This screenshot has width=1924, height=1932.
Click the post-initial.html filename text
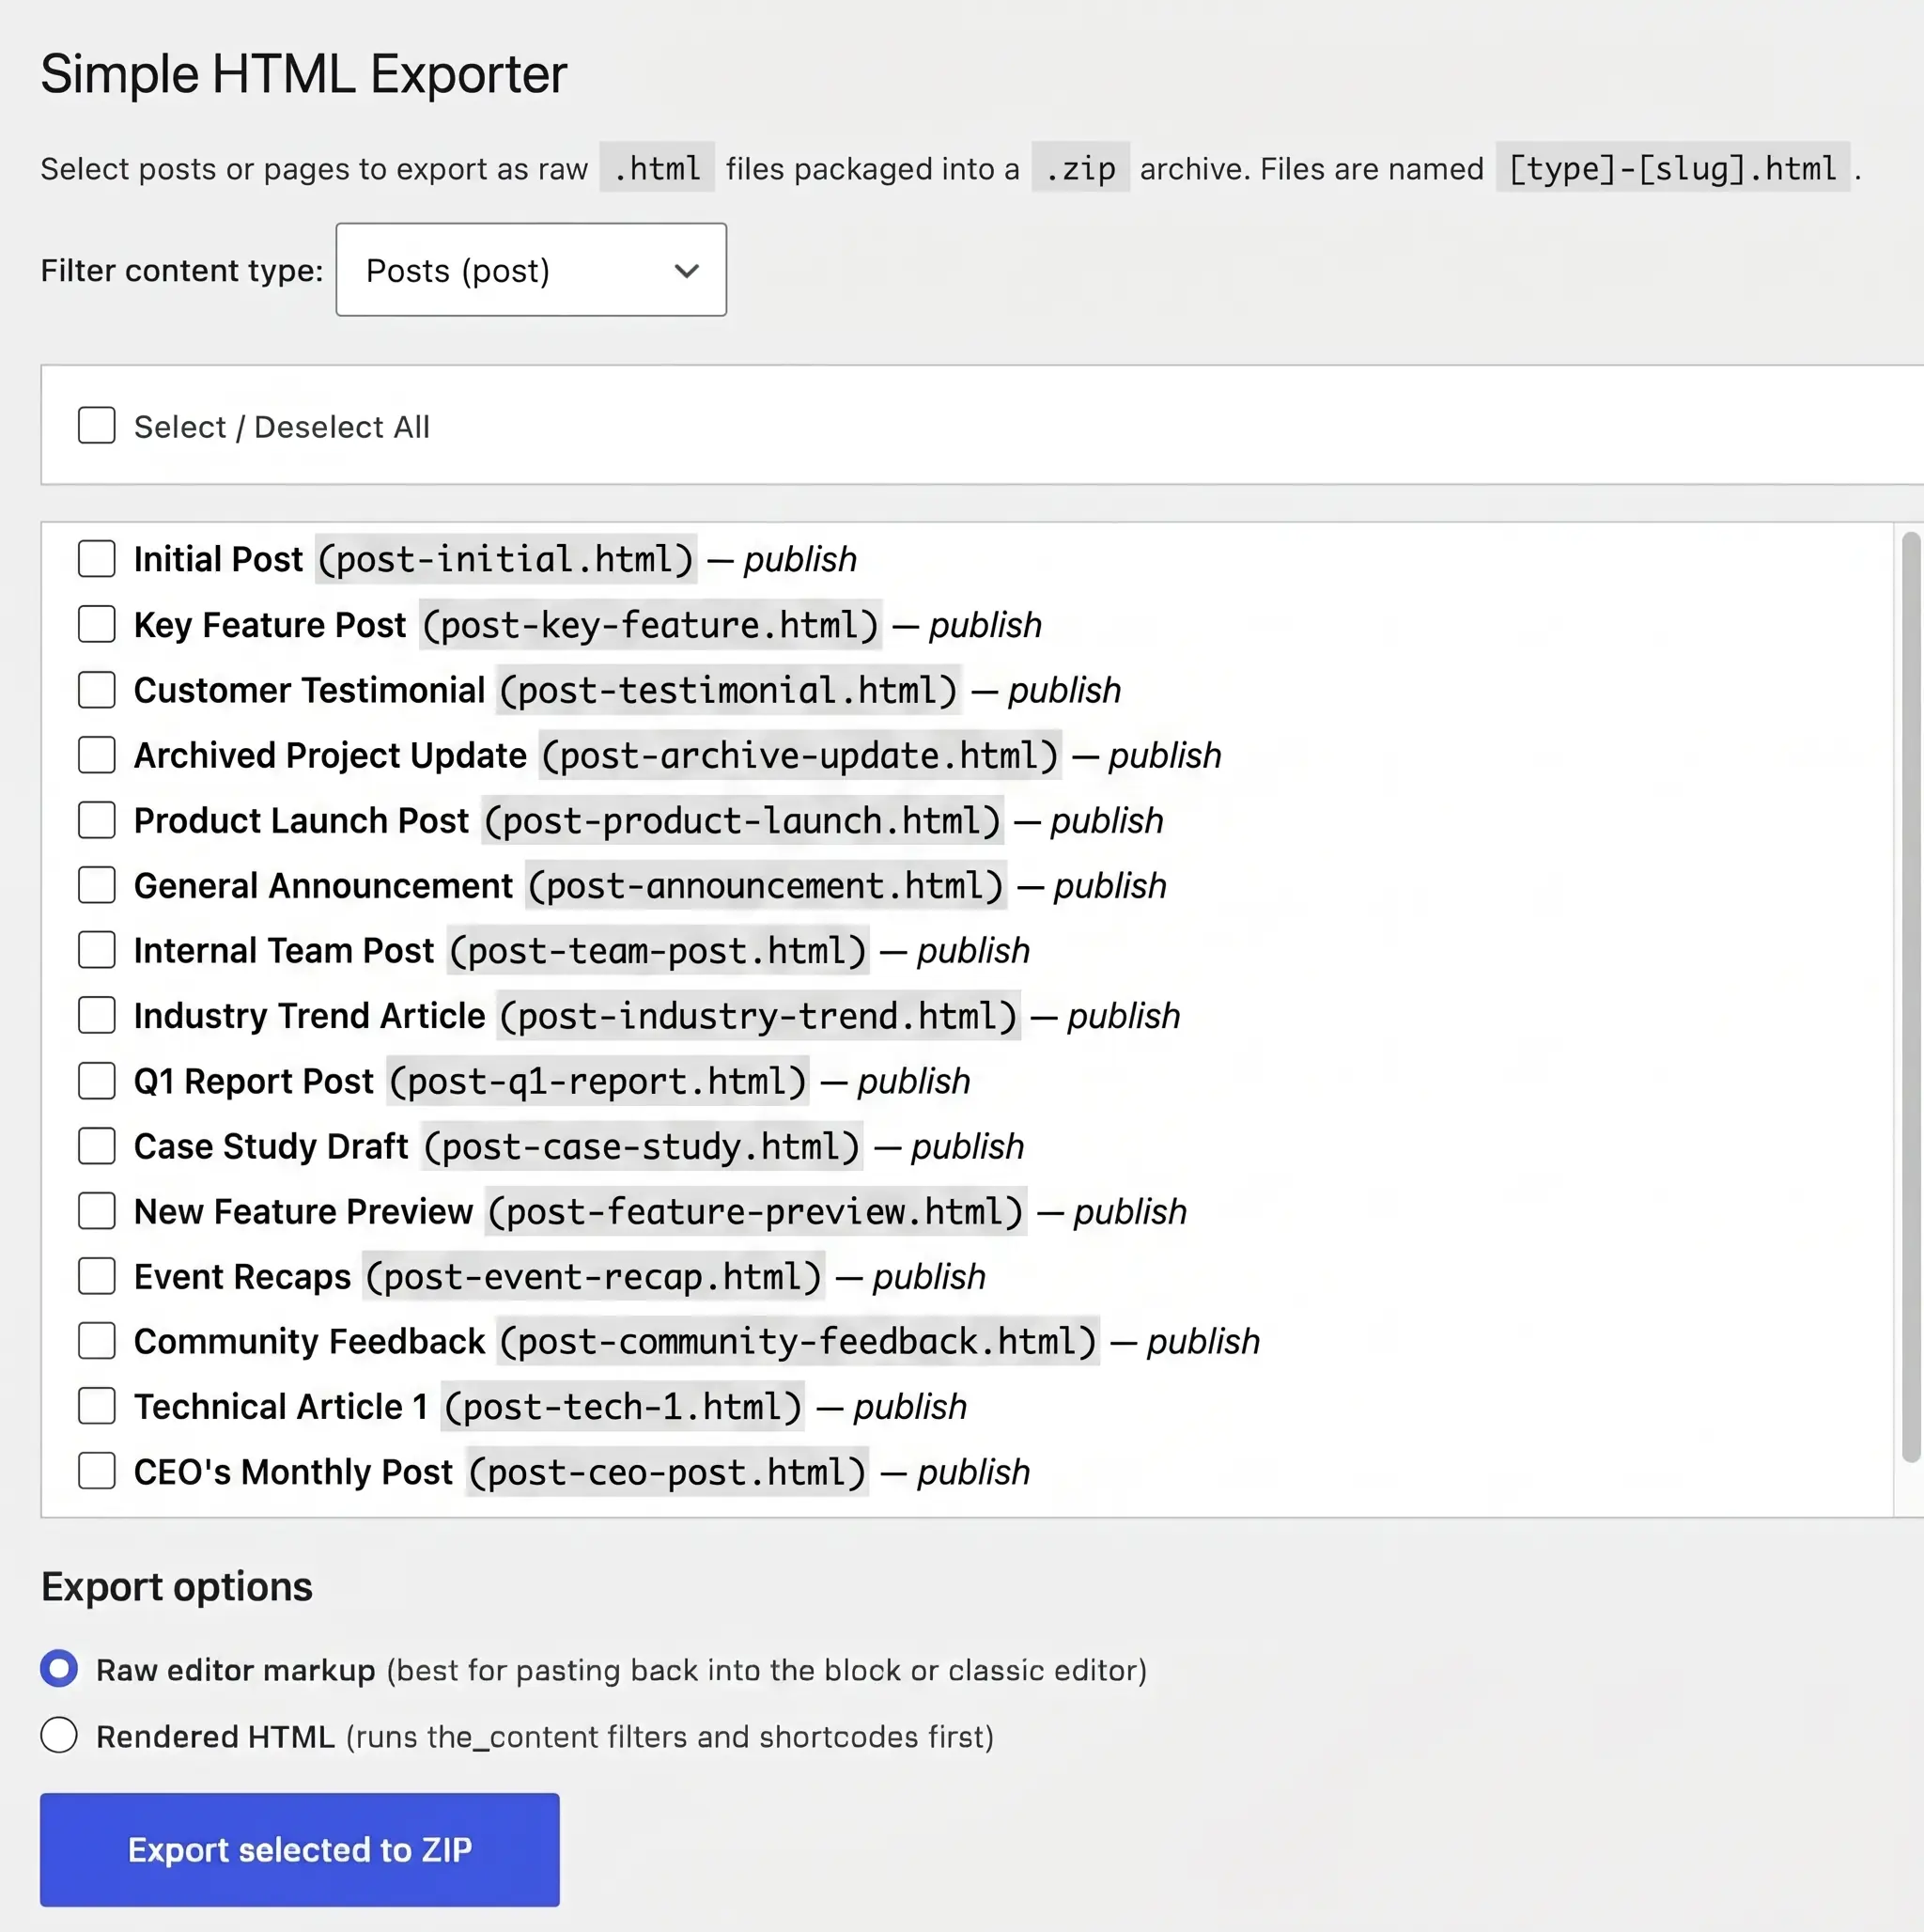[506, 559]
